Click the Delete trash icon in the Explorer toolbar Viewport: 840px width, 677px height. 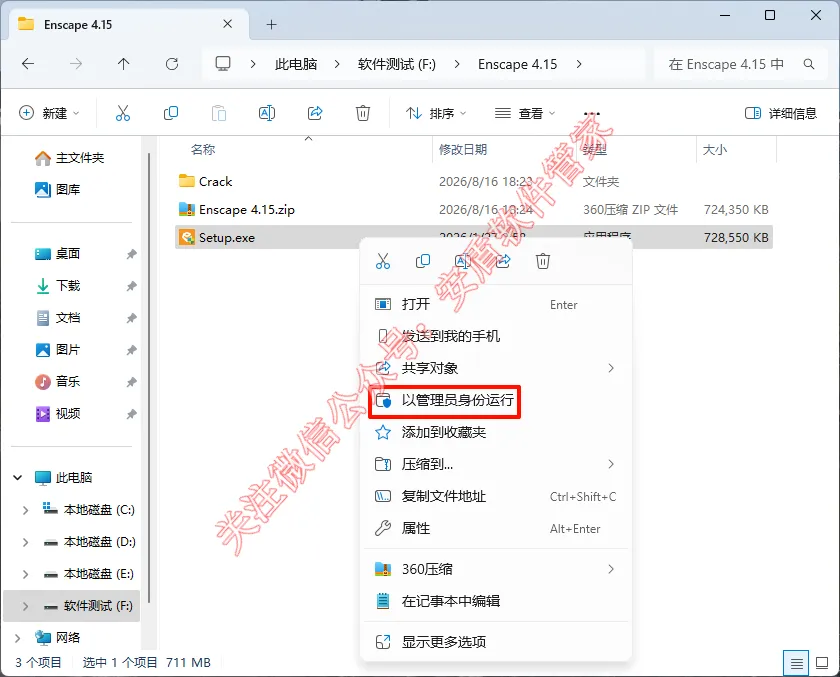[363, 113]
